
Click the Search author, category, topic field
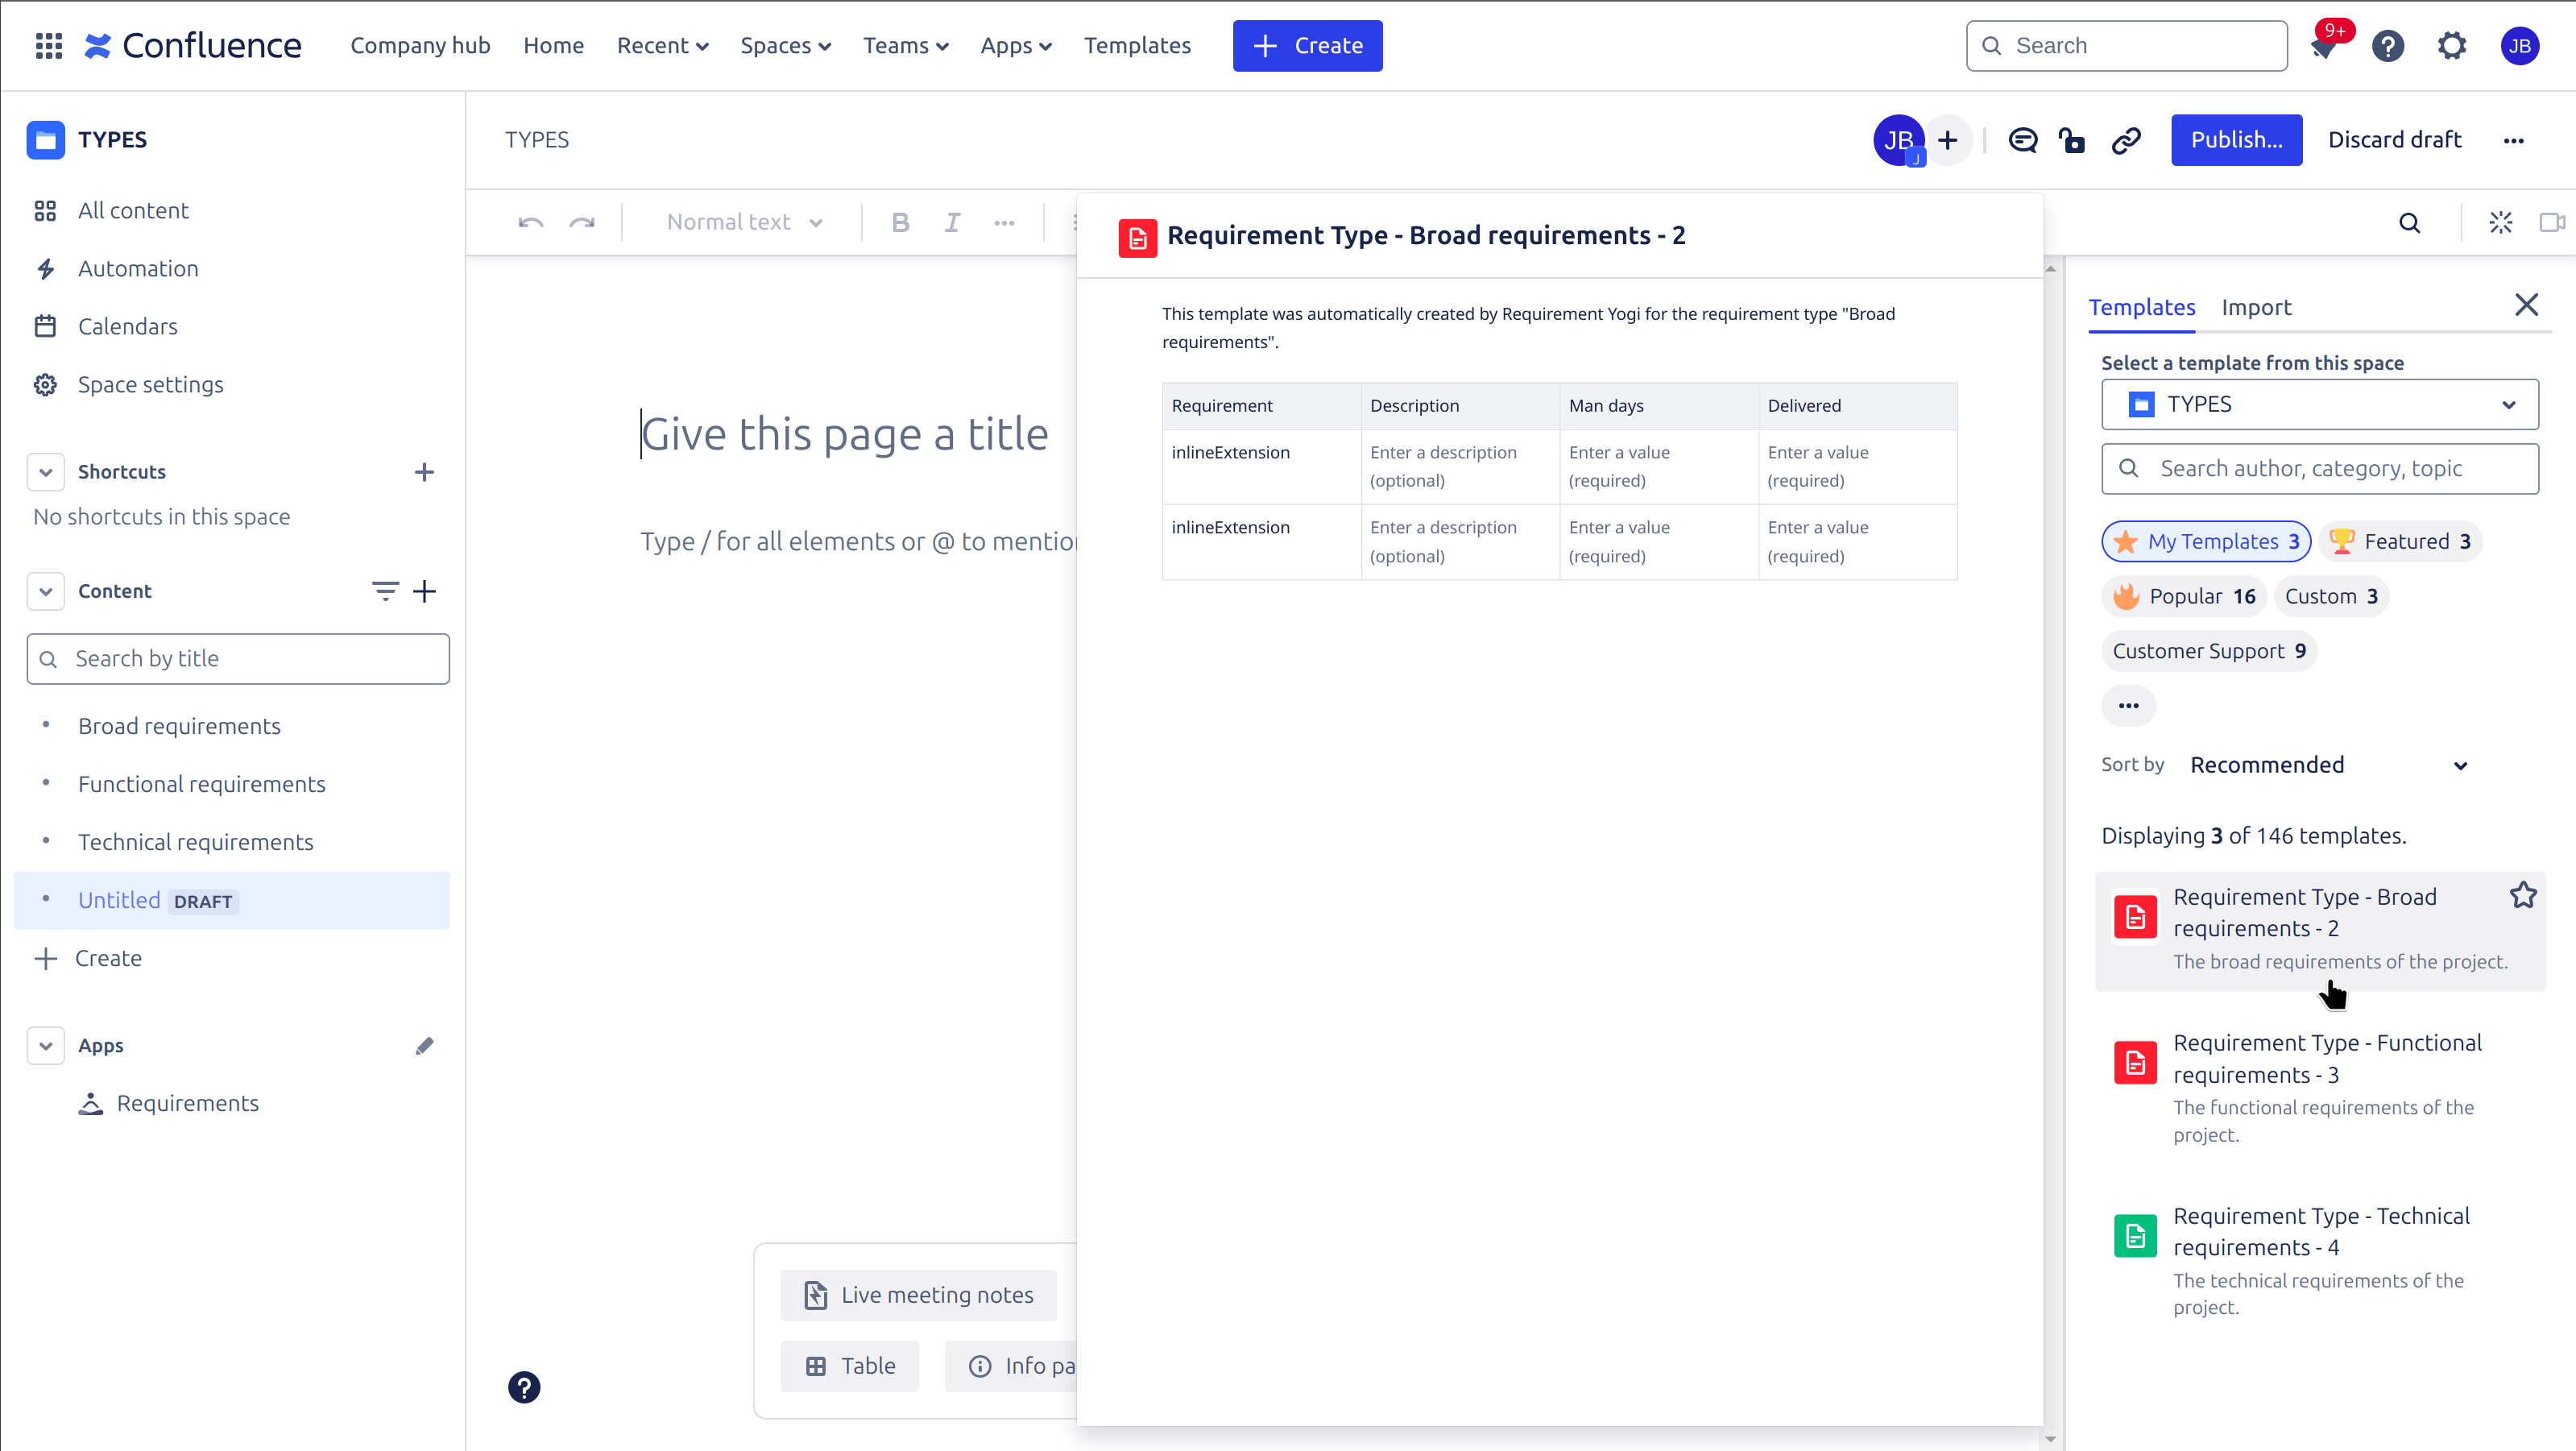click(x=2319, y=468)
